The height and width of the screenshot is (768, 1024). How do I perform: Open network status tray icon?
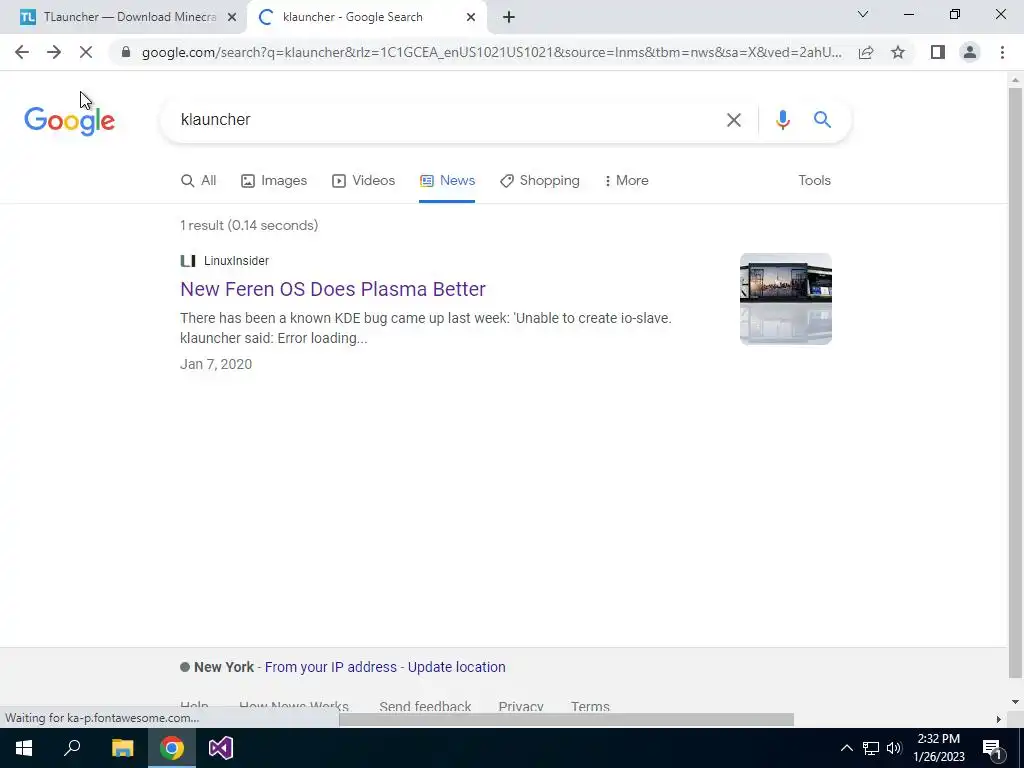coord(871,748)
